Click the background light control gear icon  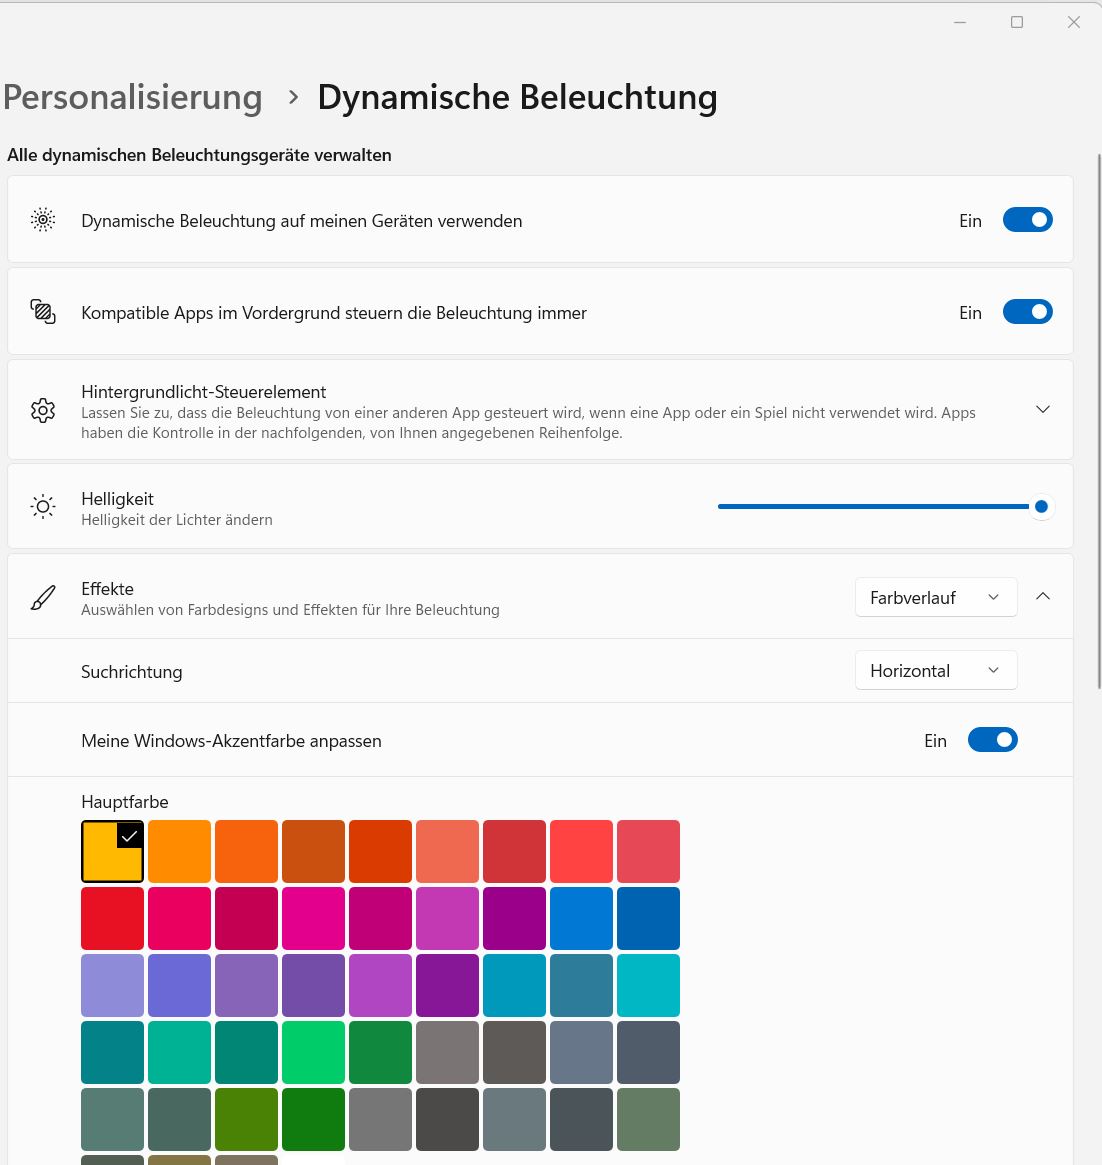click(x=43, y=410)
